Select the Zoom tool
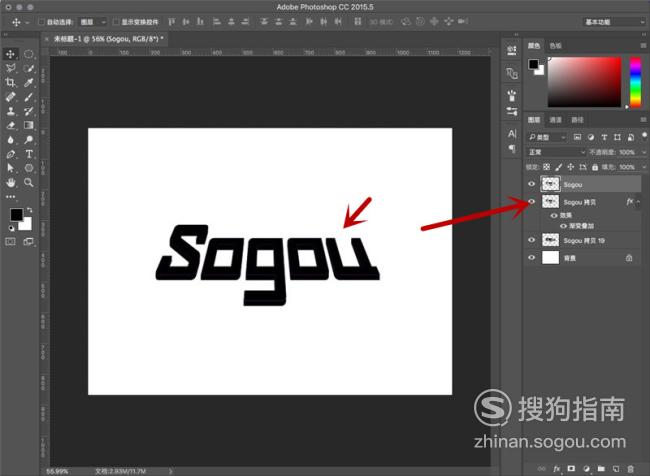This screenshot has height=476, width=650. tap(28, 182)
